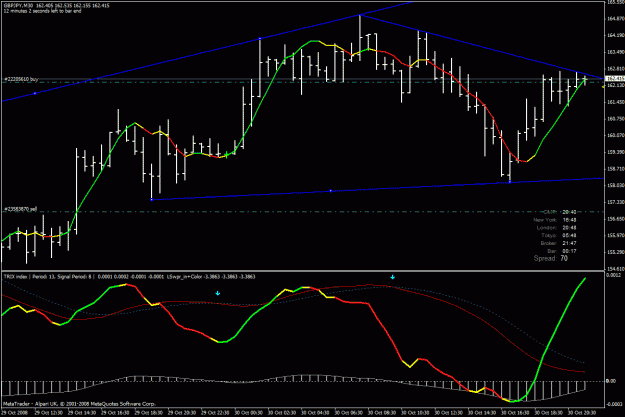This screenshot has height=417, width=625.
Task: Click the 29 Oct 14:30 time axis label
Action: [82, 413]
